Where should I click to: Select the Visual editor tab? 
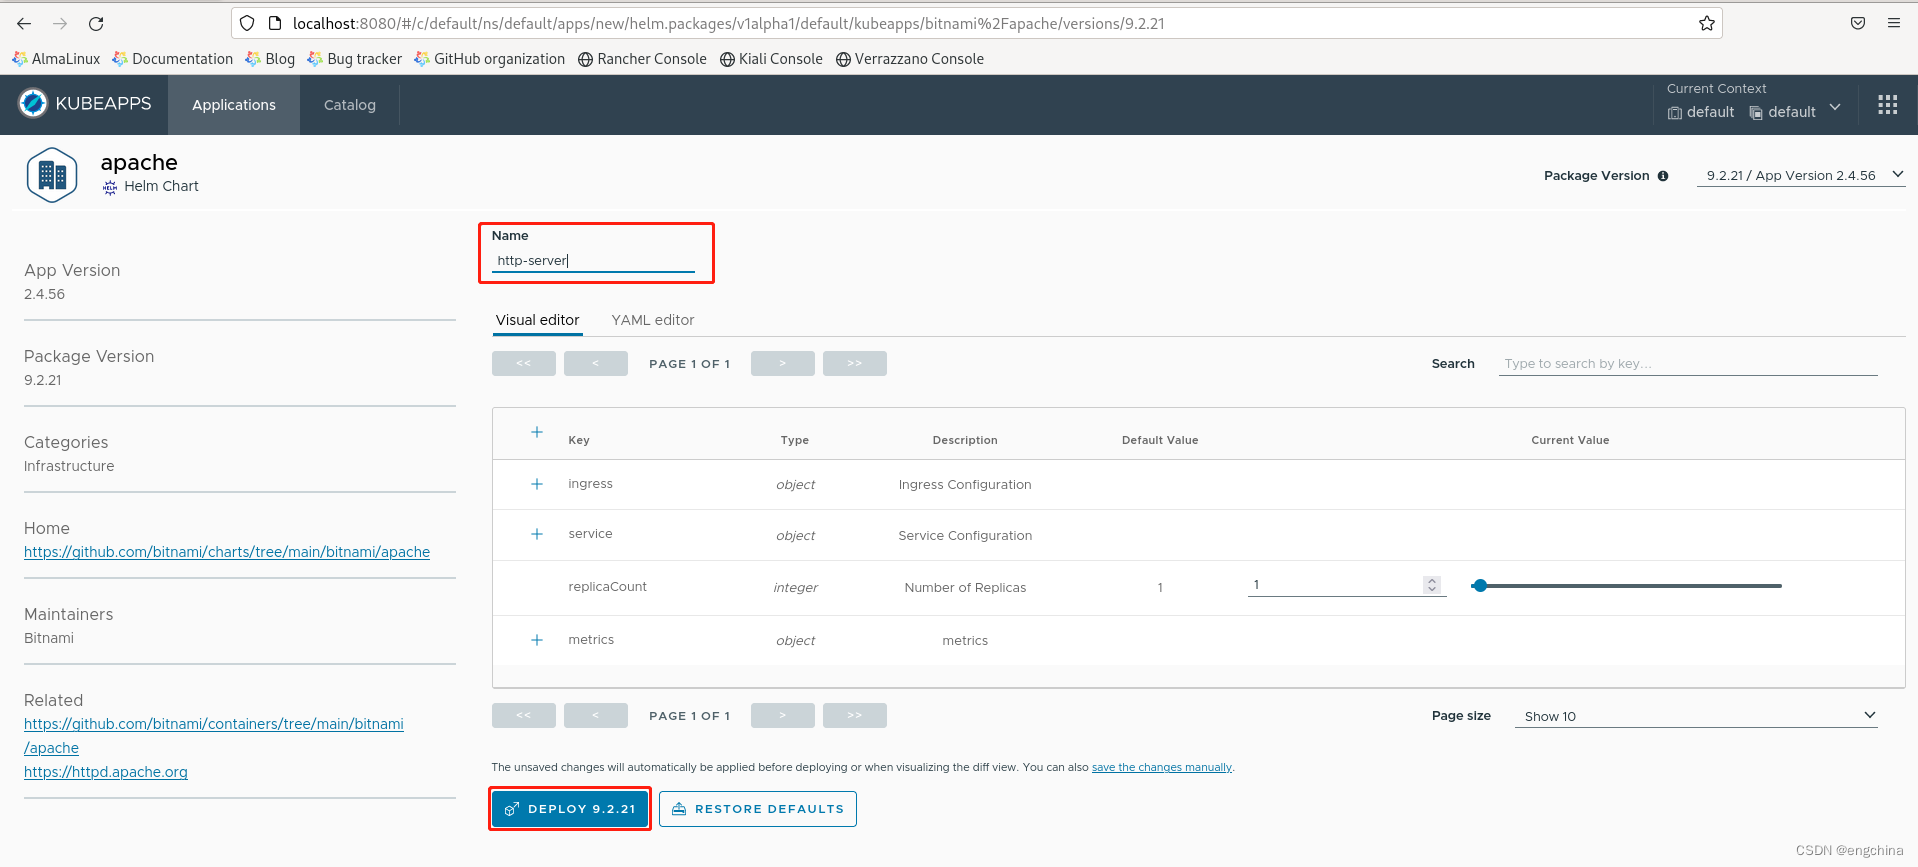(x=537, y=320)
